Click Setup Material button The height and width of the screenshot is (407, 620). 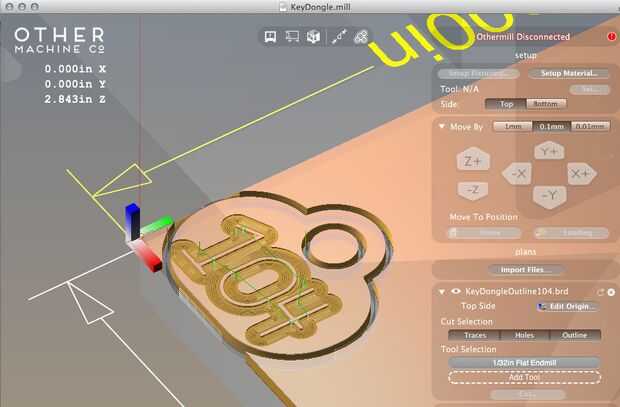click(569, 73)
